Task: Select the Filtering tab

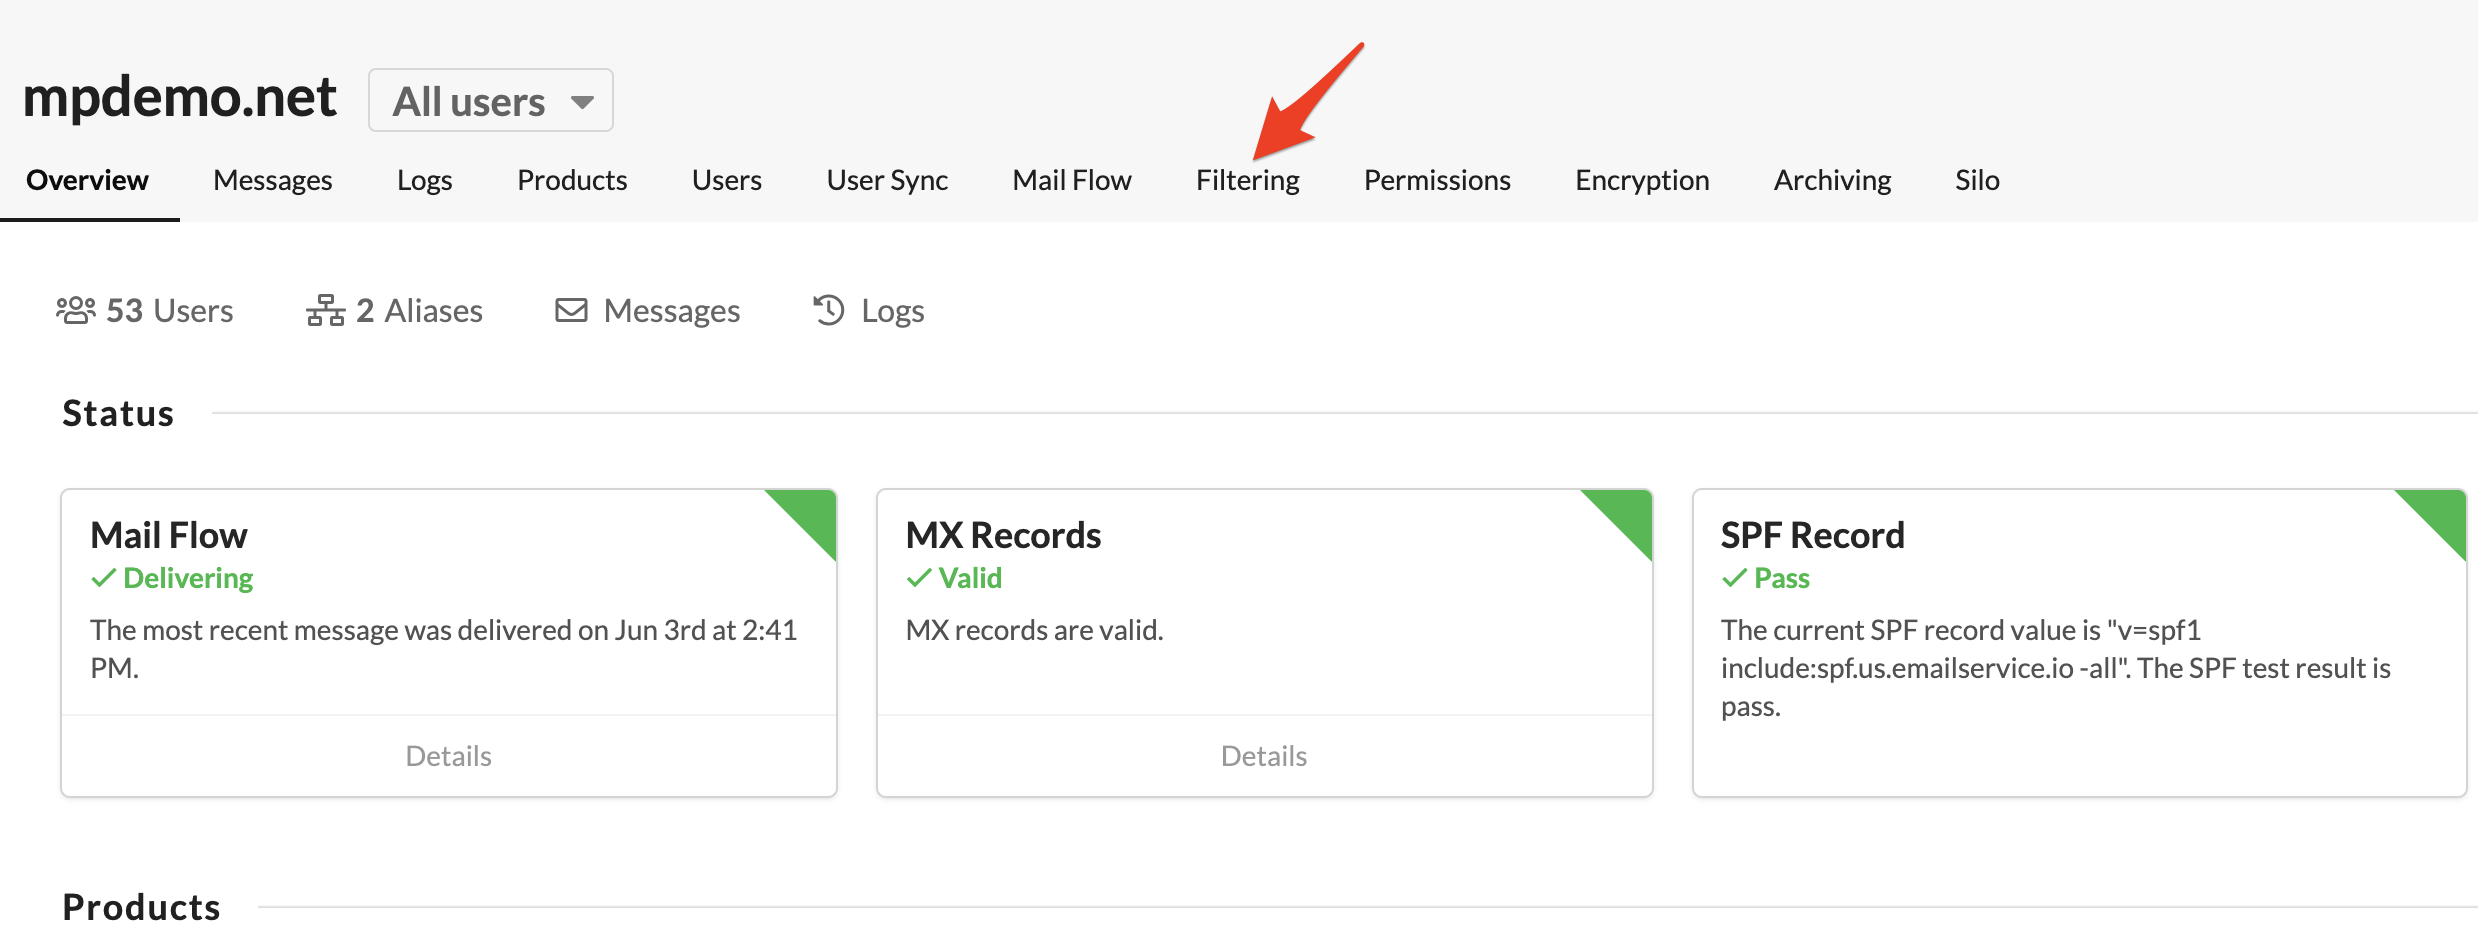Action: click(x=1248, y=180)
